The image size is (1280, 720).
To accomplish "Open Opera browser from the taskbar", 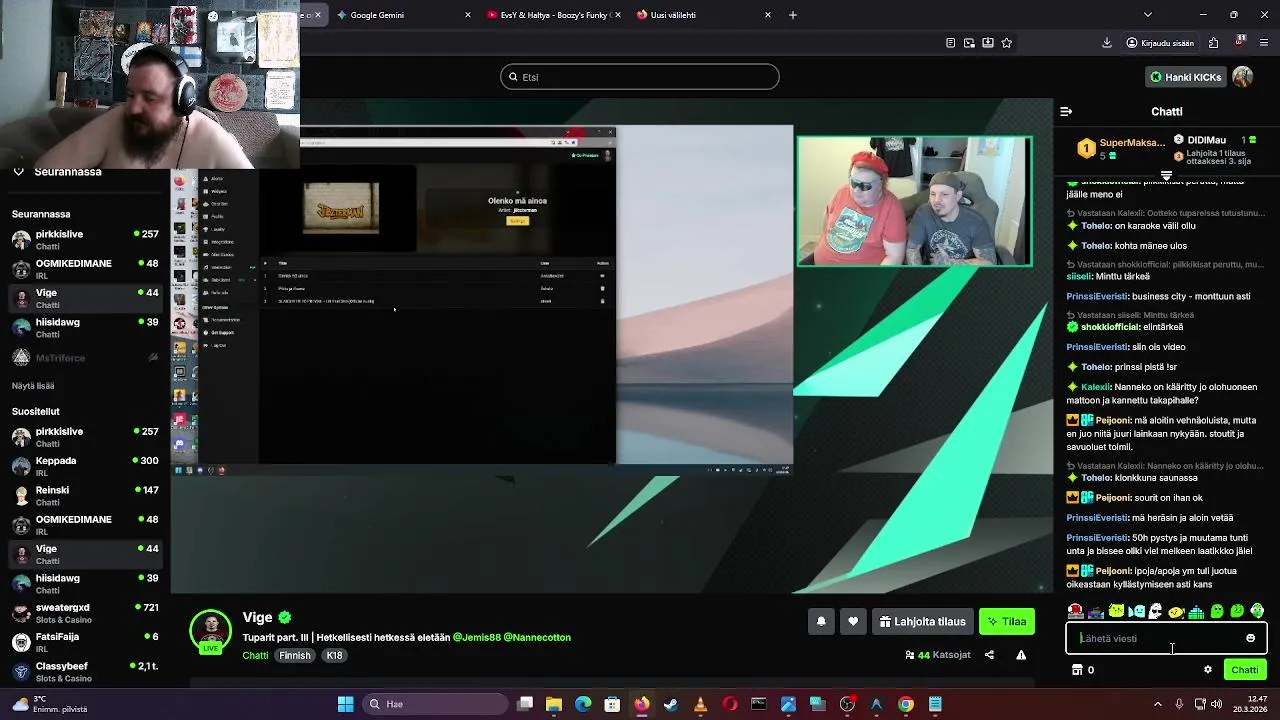I will click(x=730, y=704).
